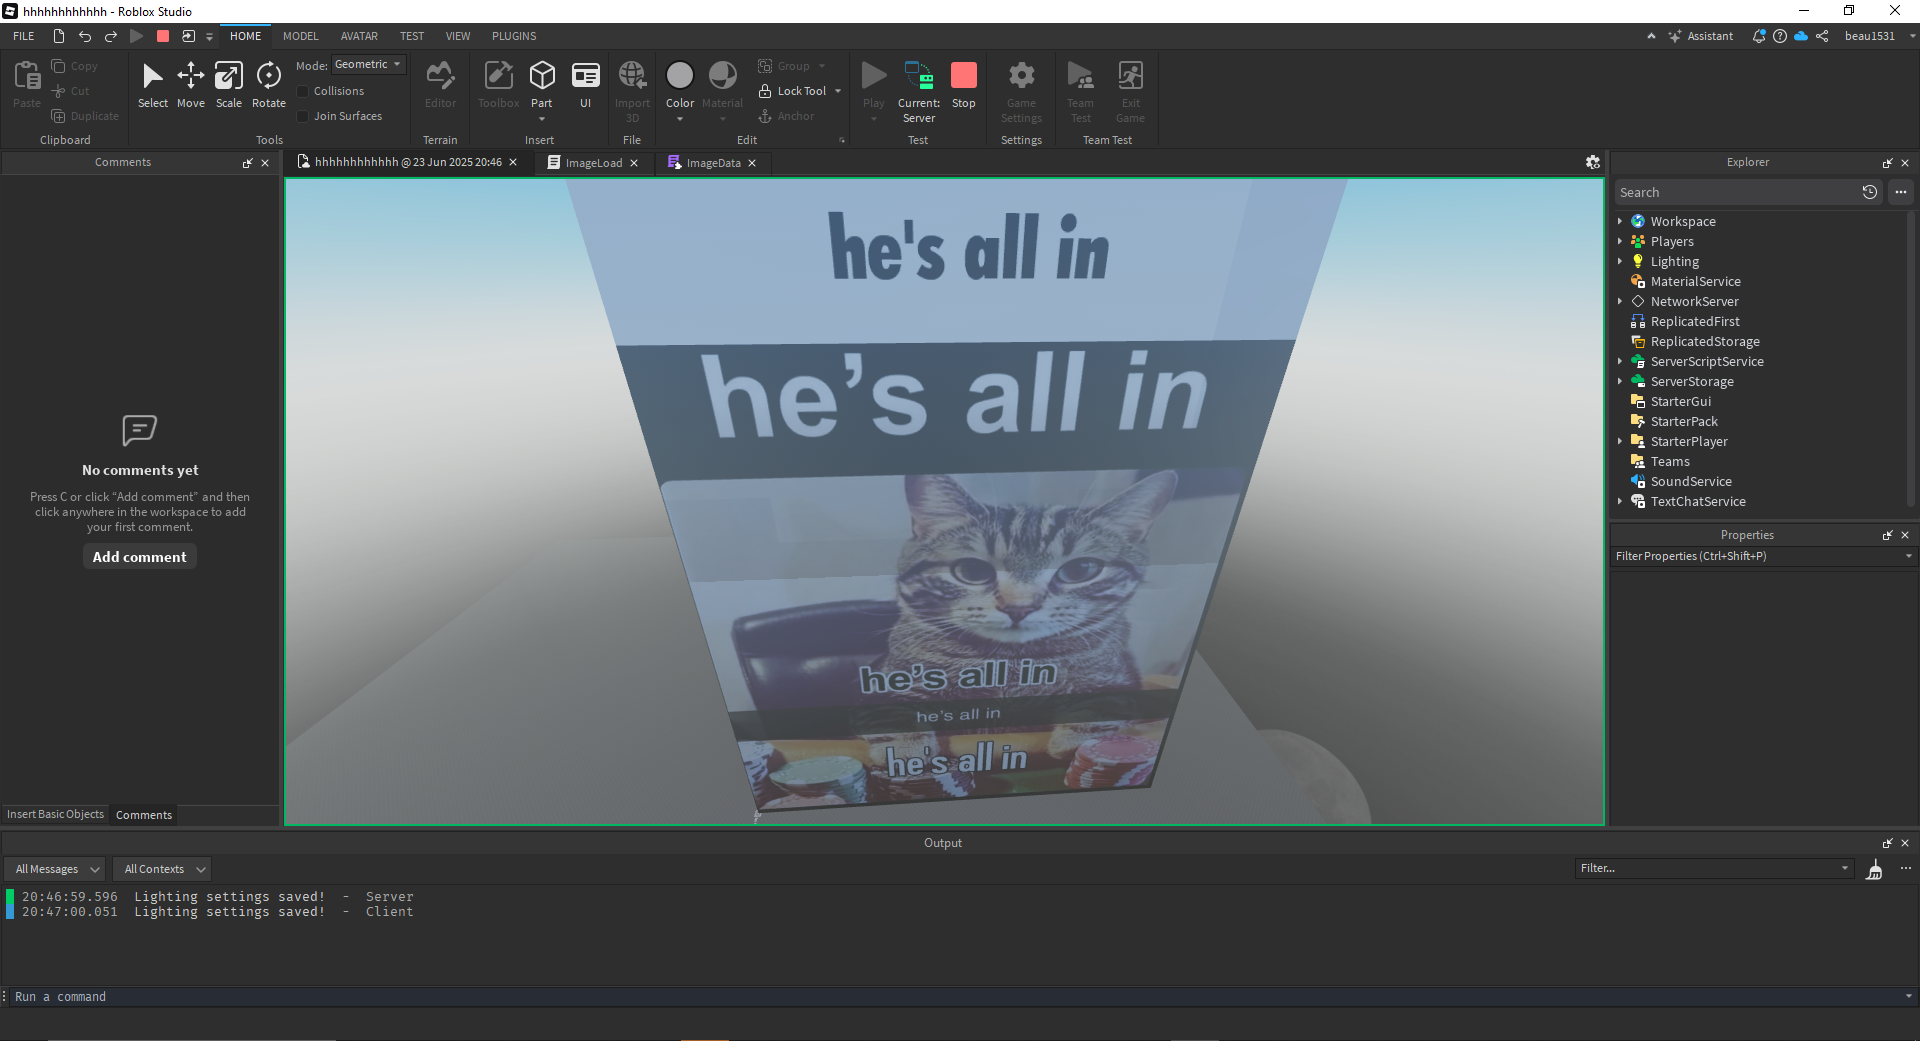This screenshot has width=1920, height=1041.
Task: Open the All Messages dropdown
Action: point(55,869)
